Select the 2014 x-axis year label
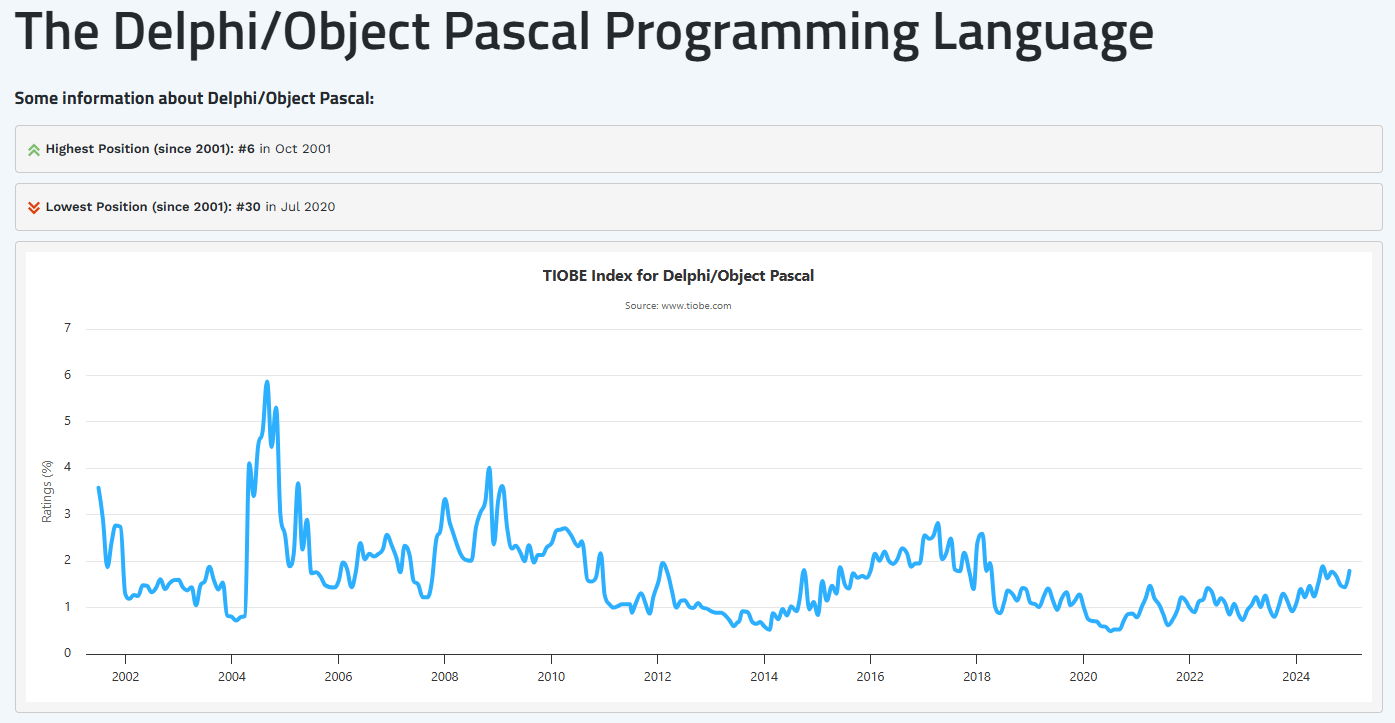The height and width of the screenshot is (723, 1395). tap(764, 676)
